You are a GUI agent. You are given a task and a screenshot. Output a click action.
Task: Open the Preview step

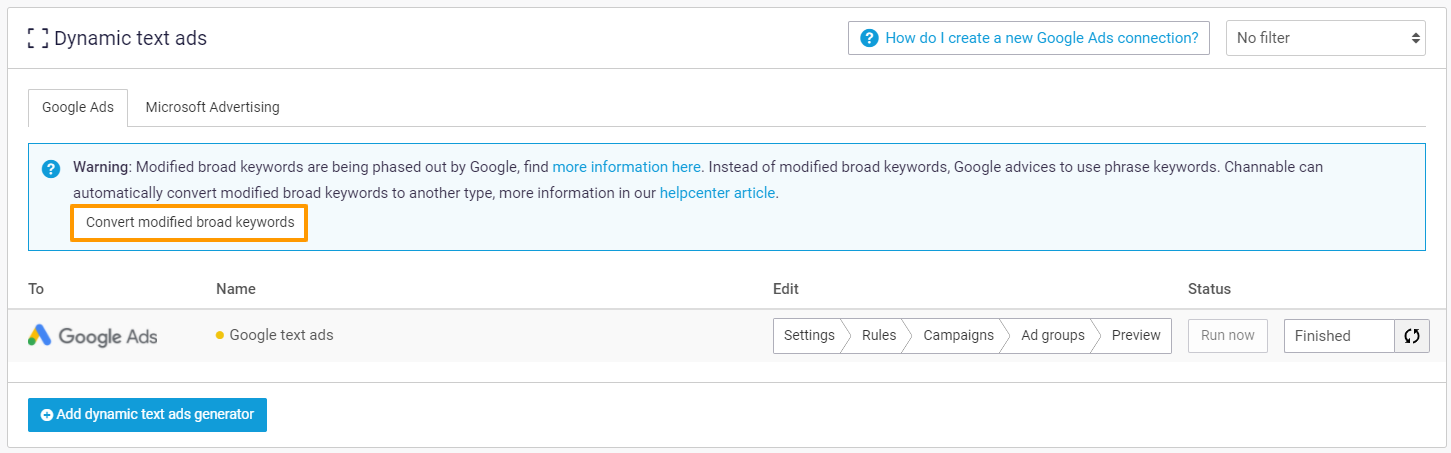click(x=1136, y=336)
